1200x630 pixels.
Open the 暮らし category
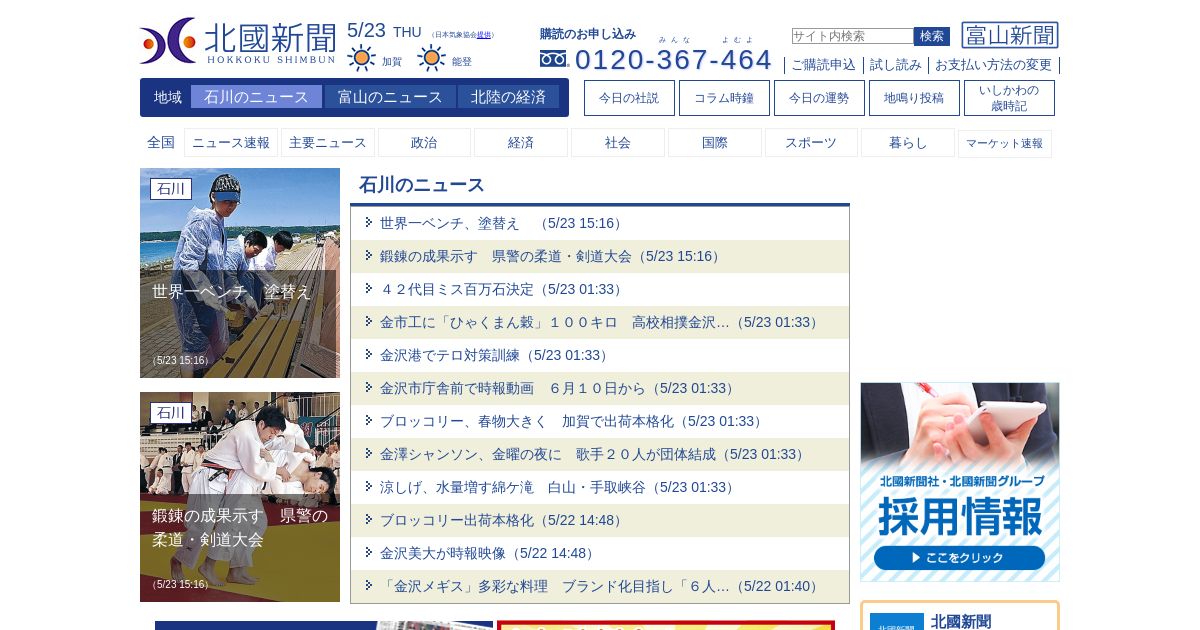tap(908, 143)
